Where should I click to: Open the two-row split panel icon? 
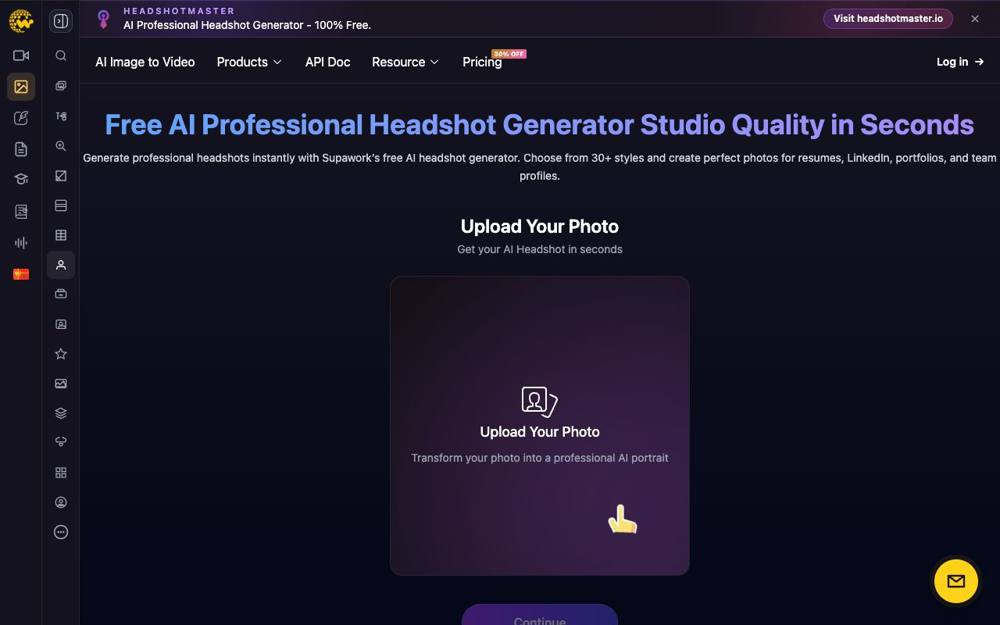[61, 205]
